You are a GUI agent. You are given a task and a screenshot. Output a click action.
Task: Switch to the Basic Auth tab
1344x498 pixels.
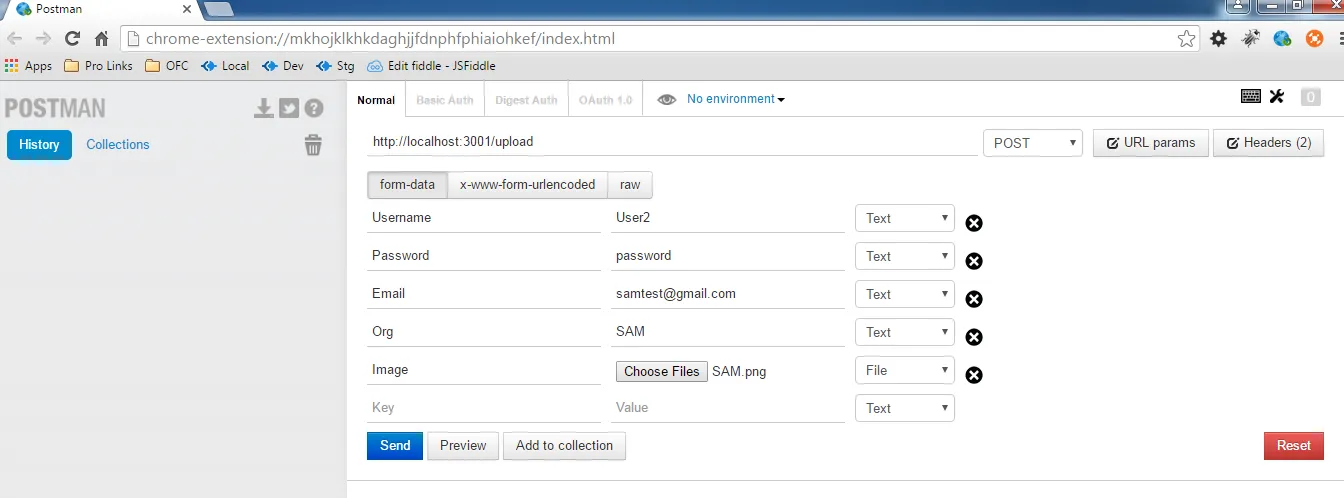tap(445, 100)
